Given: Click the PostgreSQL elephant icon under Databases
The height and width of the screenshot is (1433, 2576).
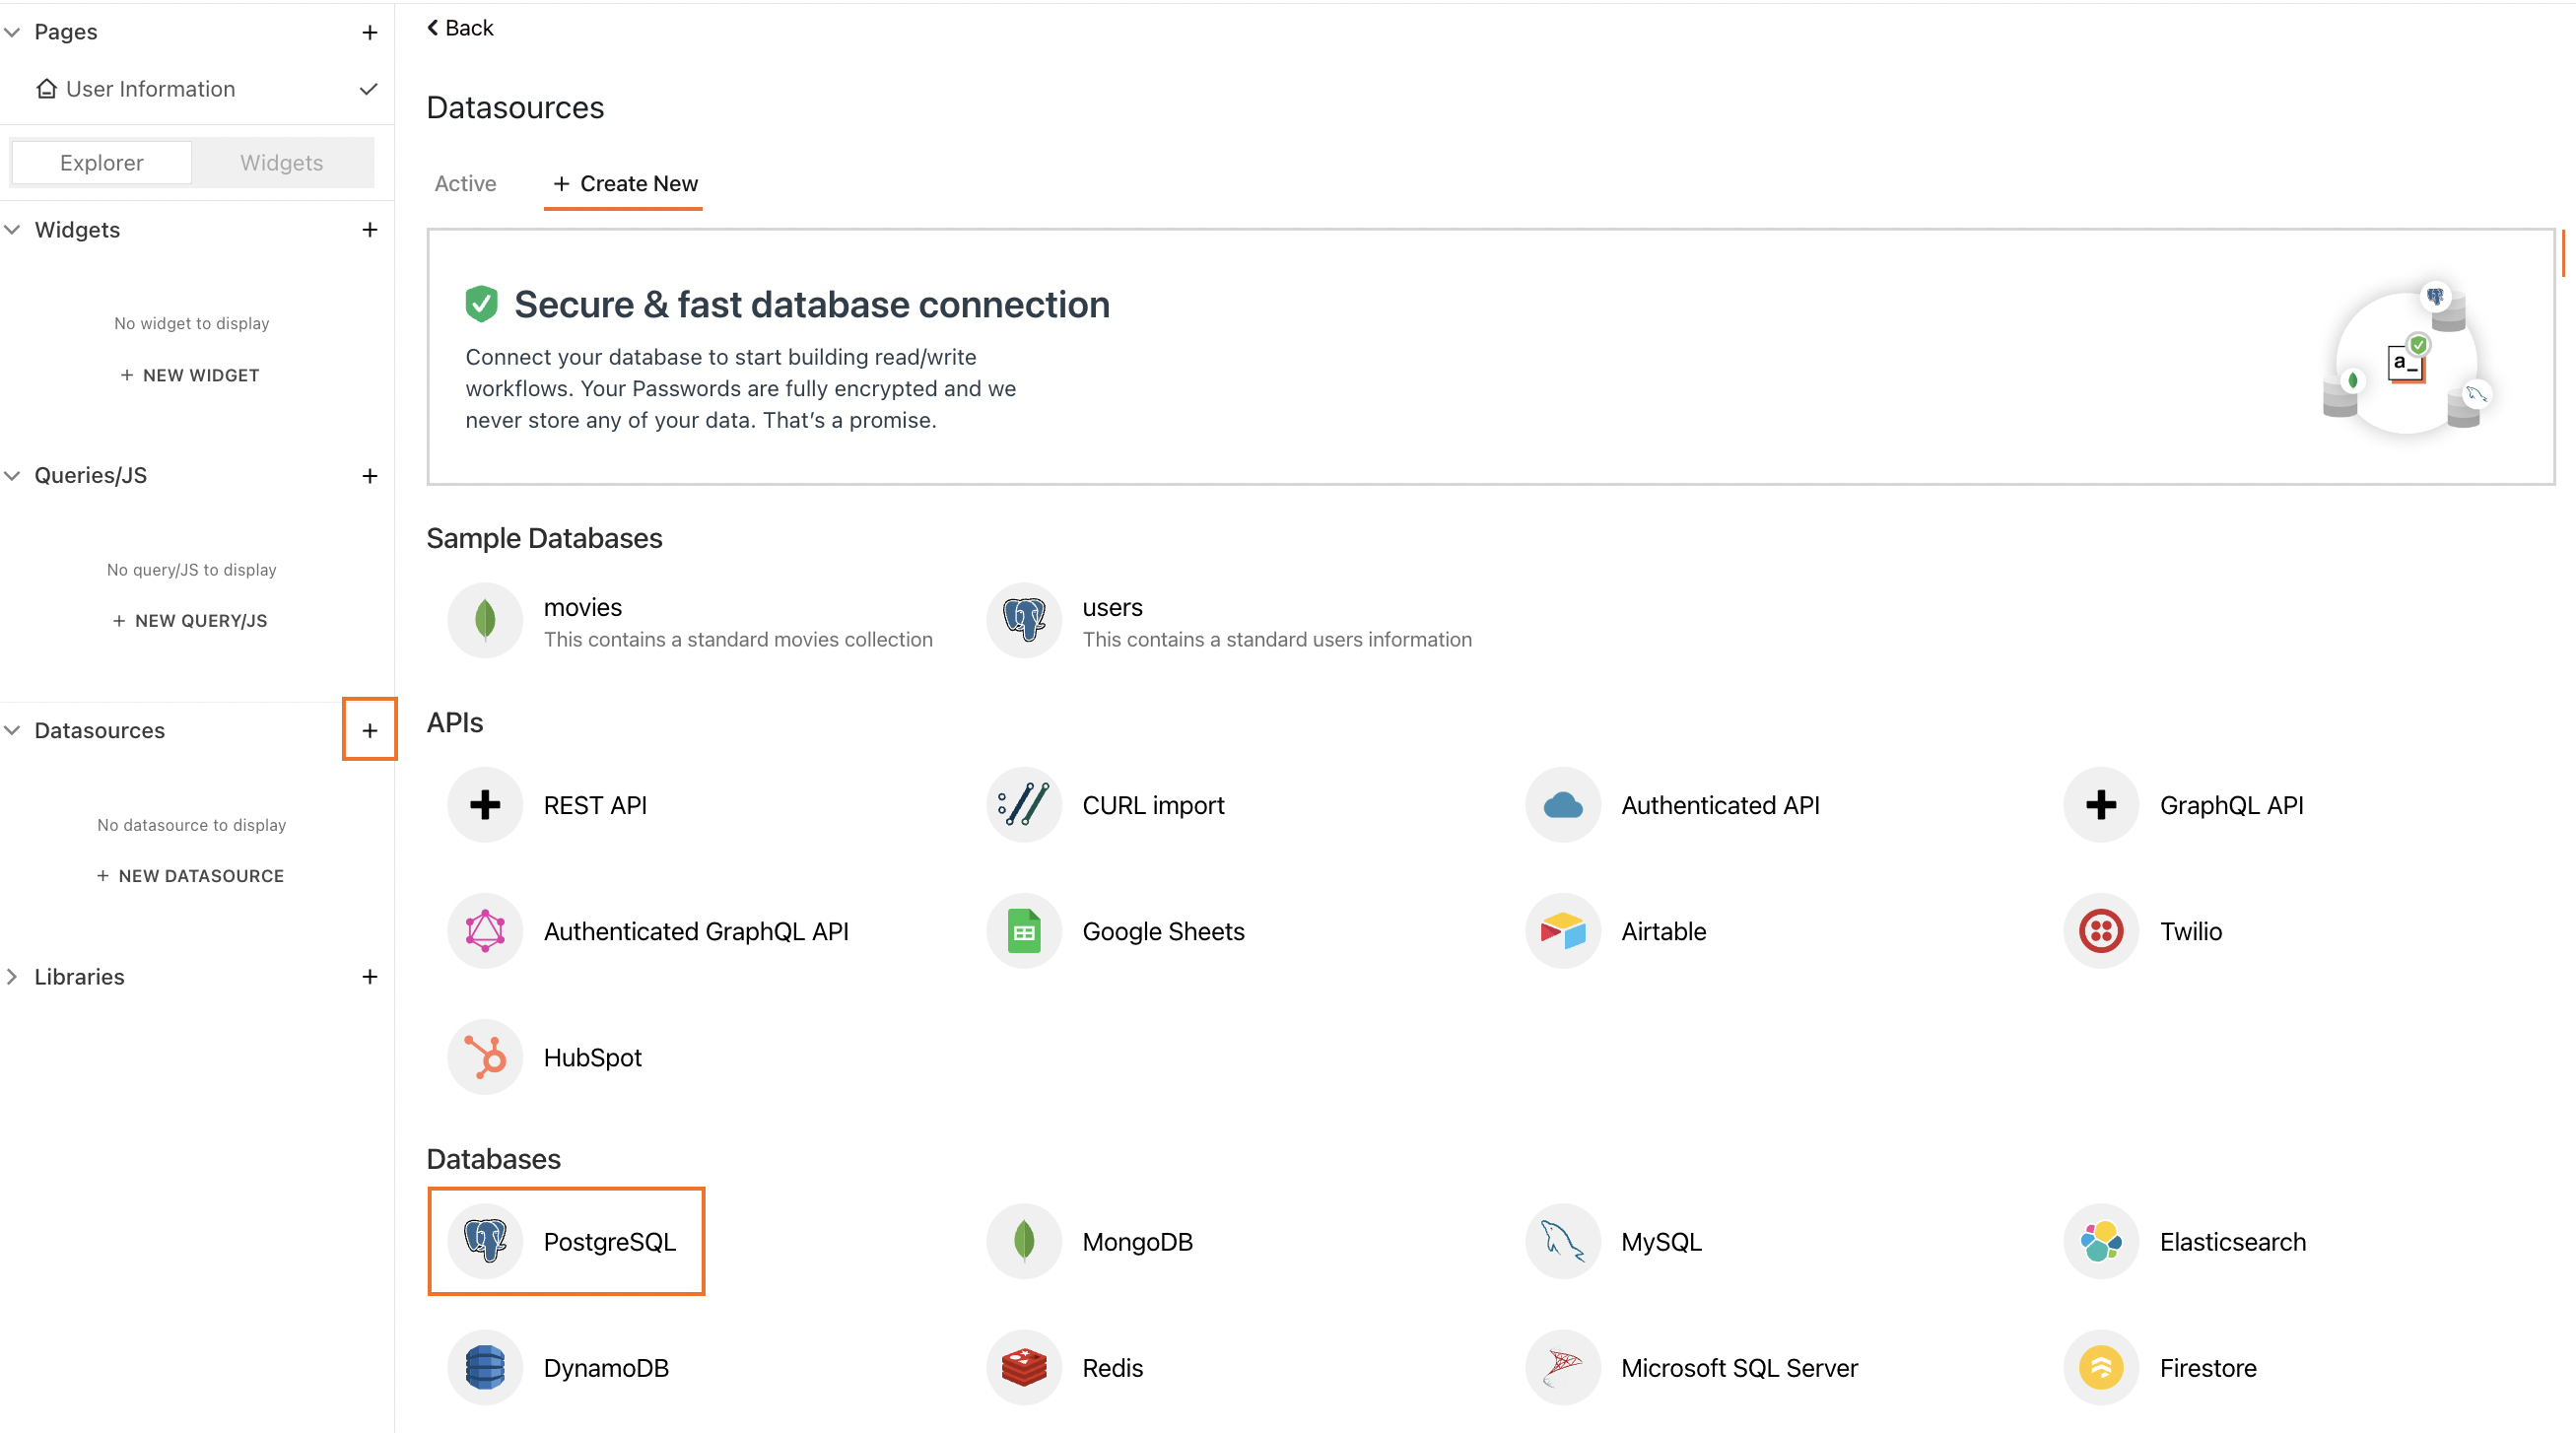Looking at the screenshot, I should tap(485, 1241).
